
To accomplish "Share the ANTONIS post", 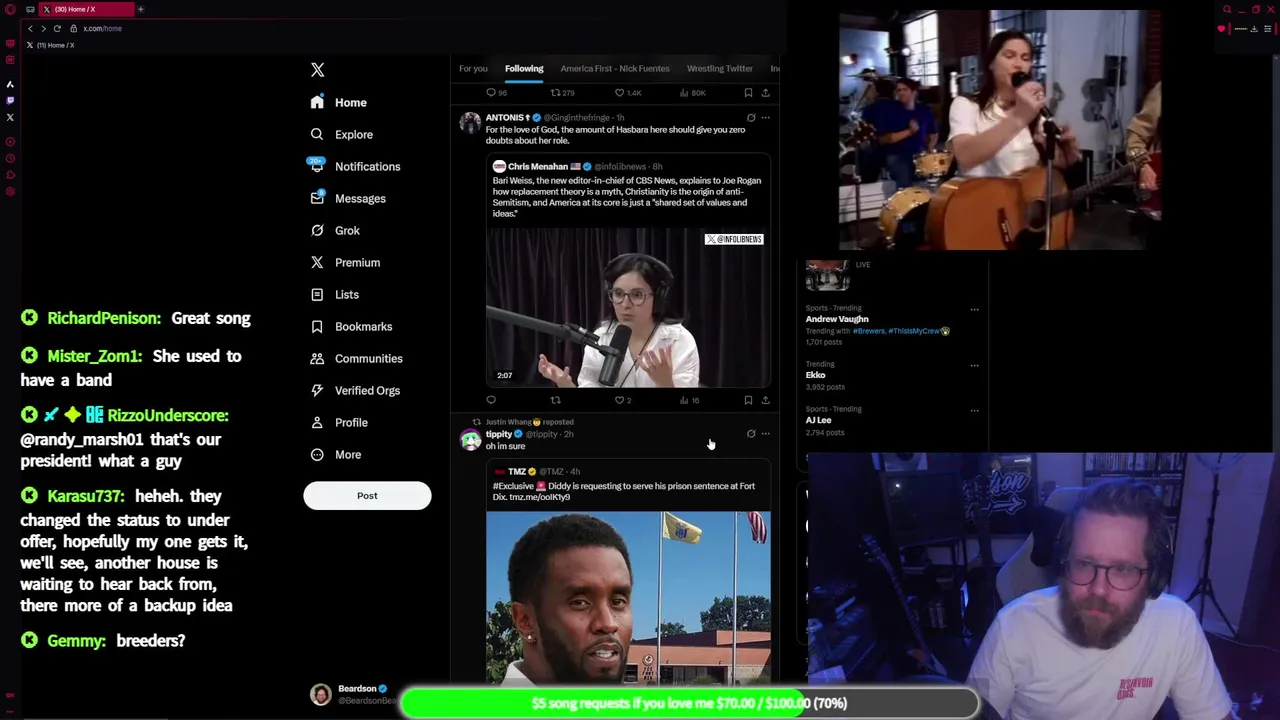I will point(765,400).
